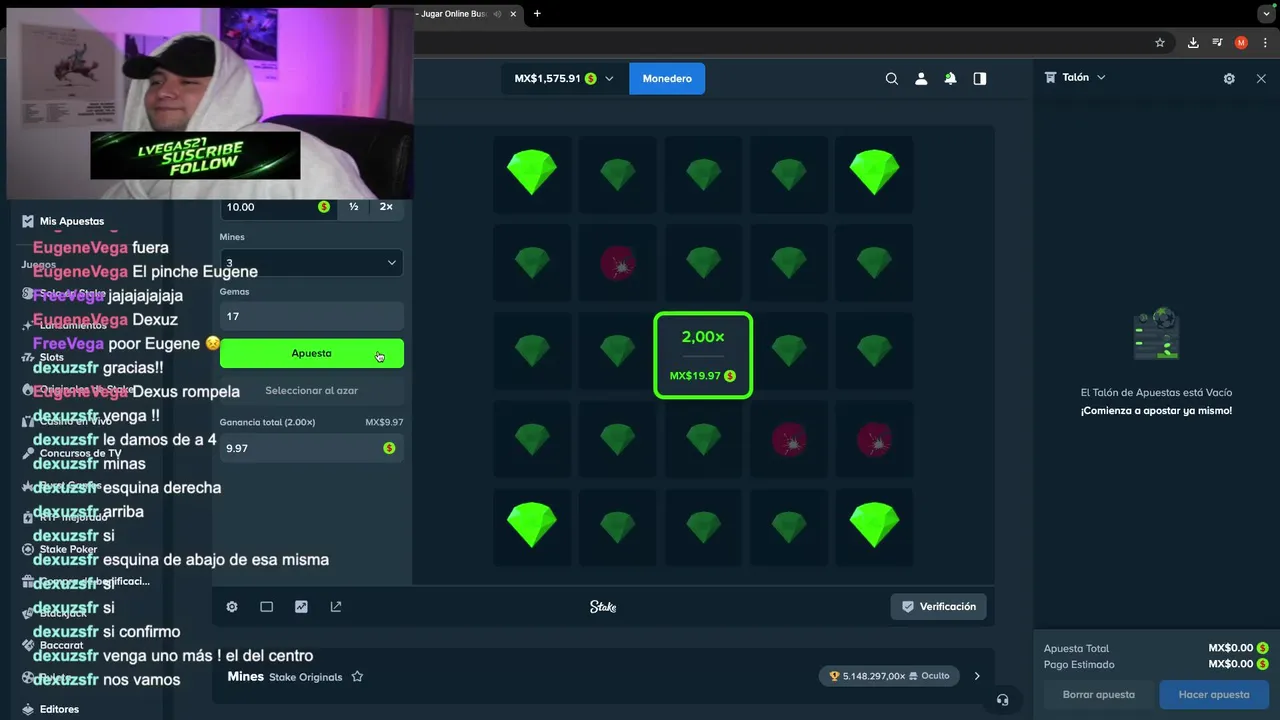Open Slots in the sidebar

52,357
